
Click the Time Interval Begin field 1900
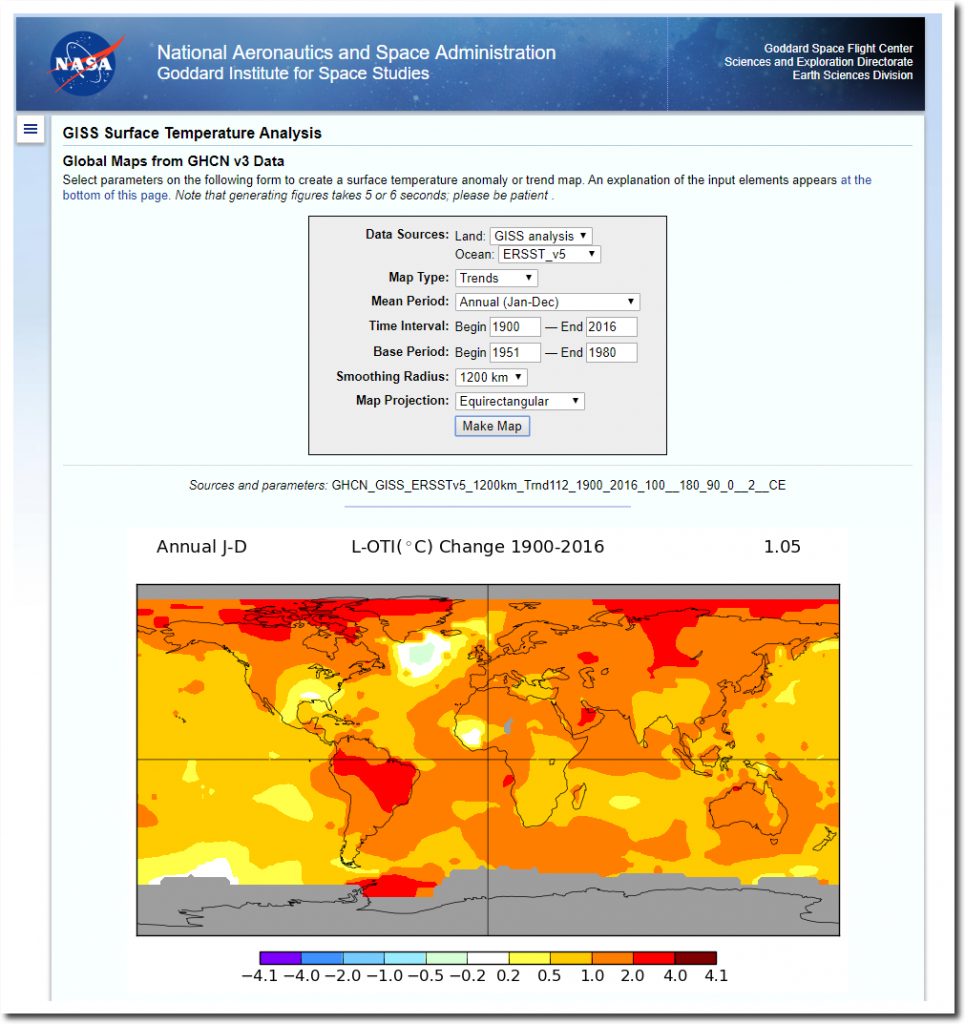pos(515,327)
